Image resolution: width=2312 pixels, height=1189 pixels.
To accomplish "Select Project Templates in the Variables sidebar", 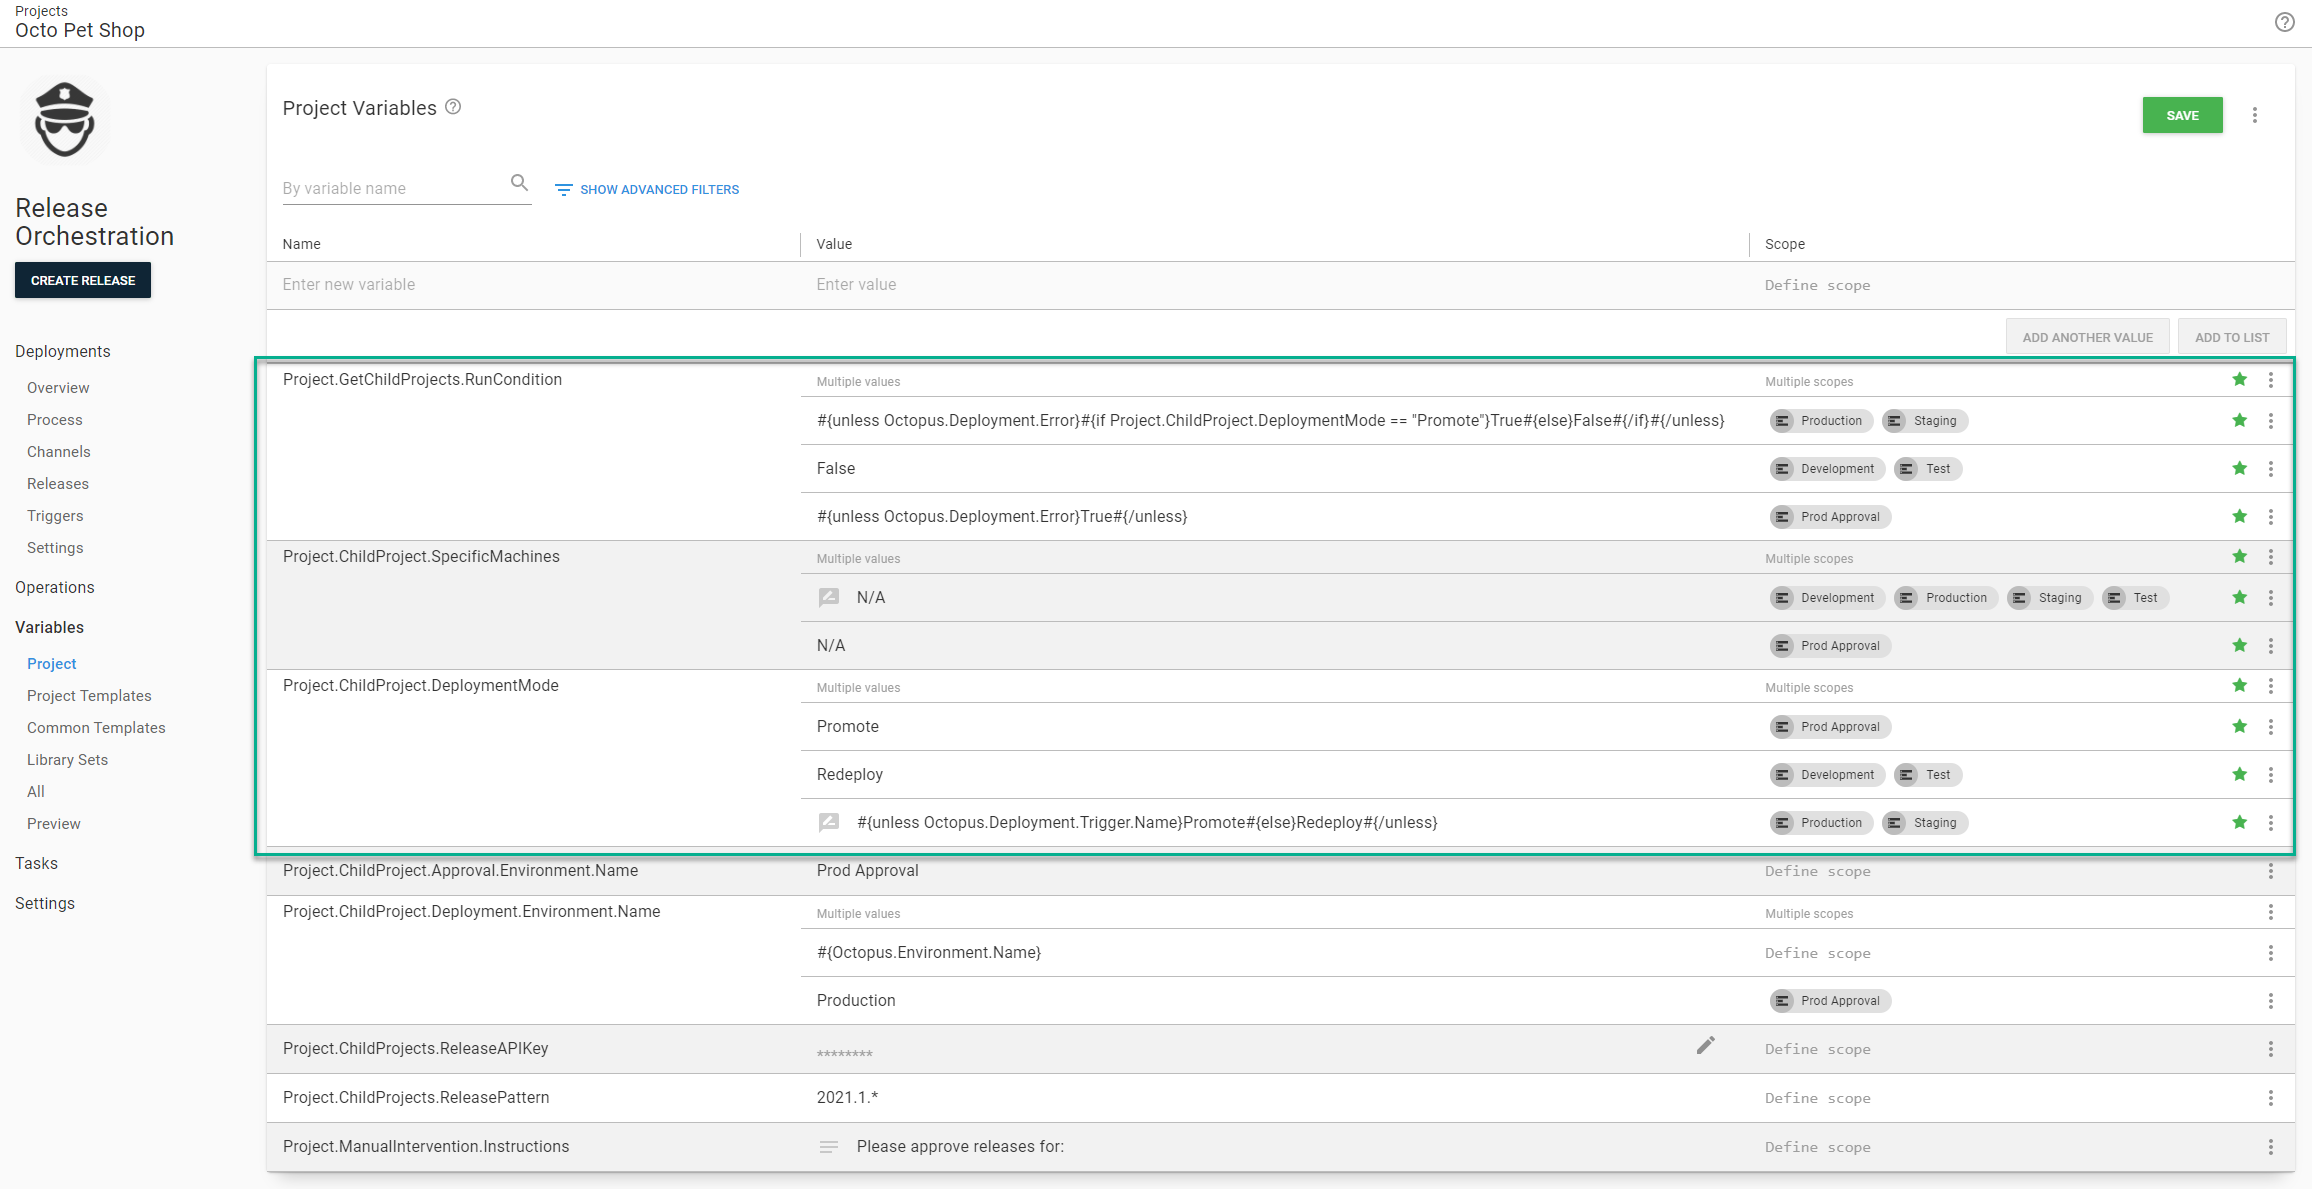I will coord(89,695).
